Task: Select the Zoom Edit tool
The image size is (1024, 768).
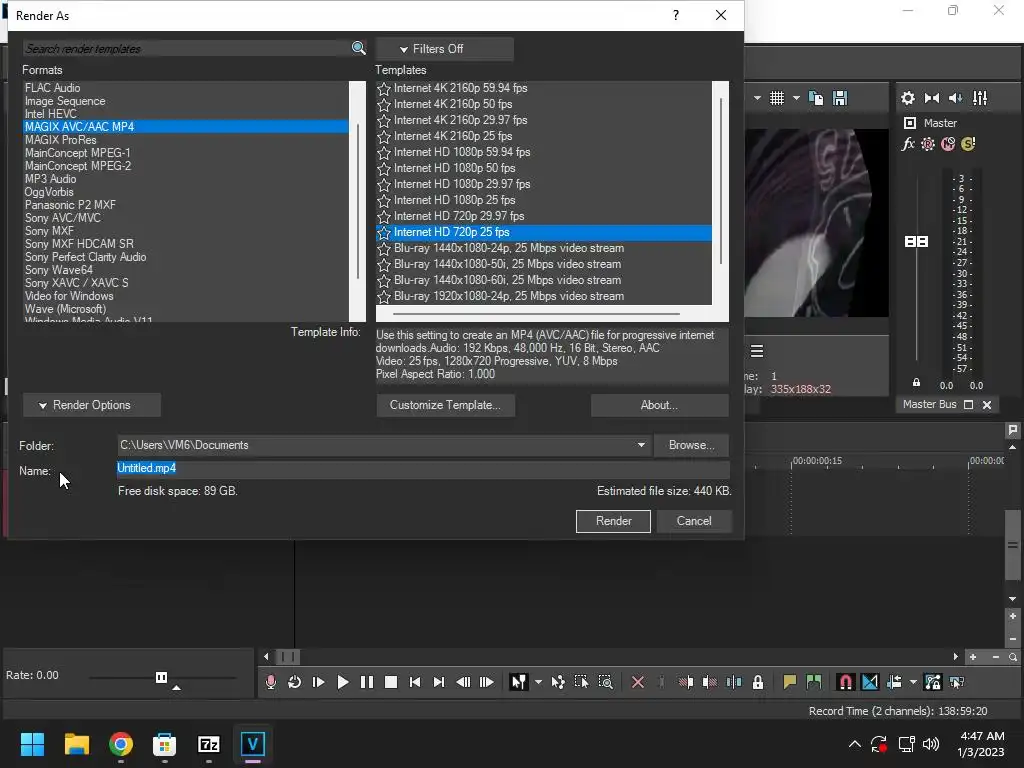Action: point(605,682)
